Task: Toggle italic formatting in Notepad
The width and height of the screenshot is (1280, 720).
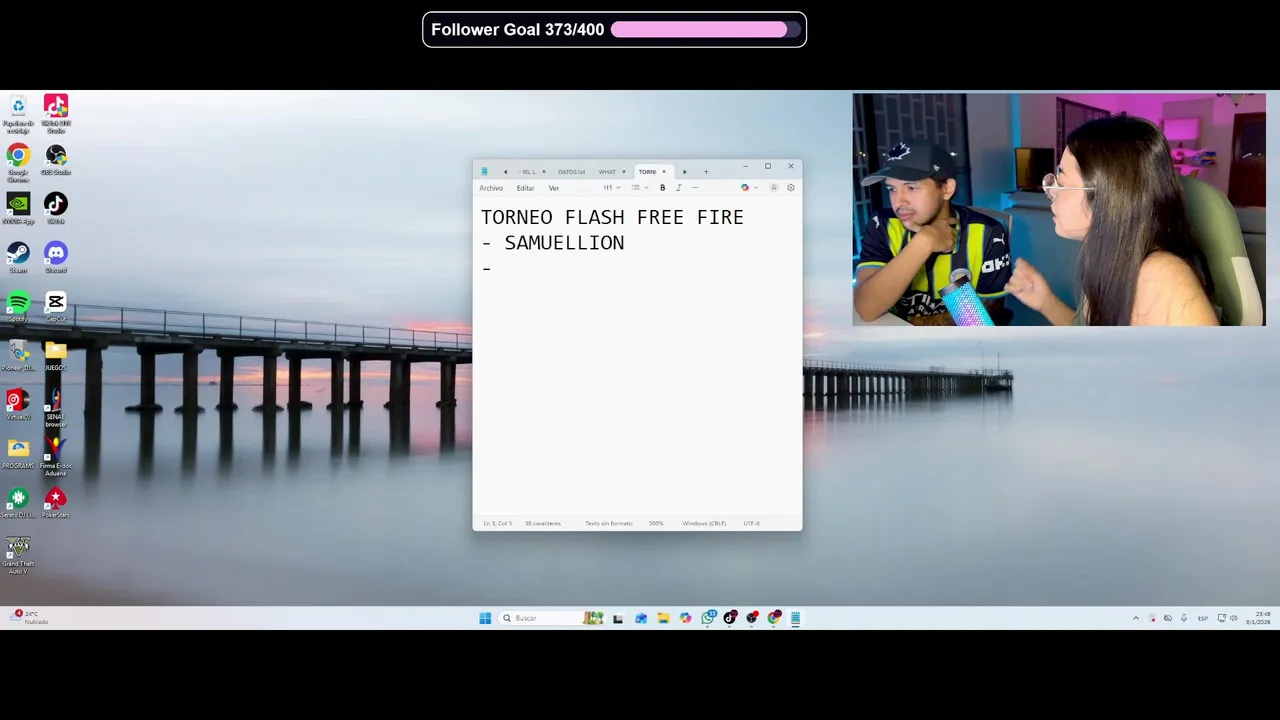Action: [678, 188]
